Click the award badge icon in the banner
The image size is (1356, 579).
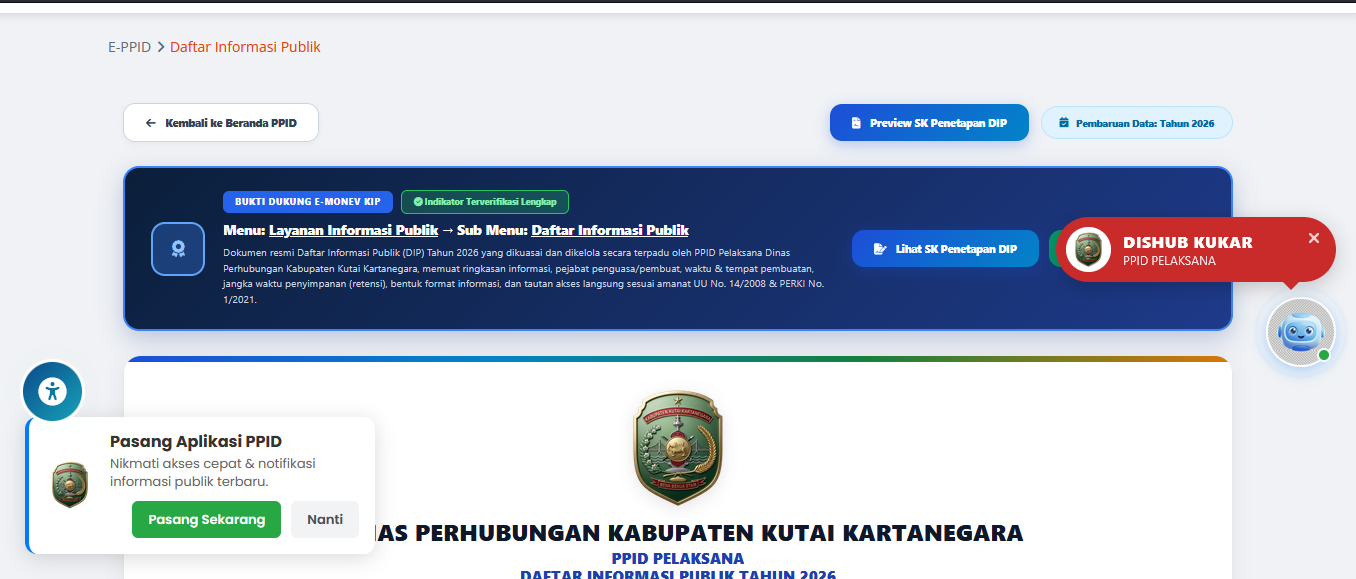pyautogui.click(x=178, y=249)
